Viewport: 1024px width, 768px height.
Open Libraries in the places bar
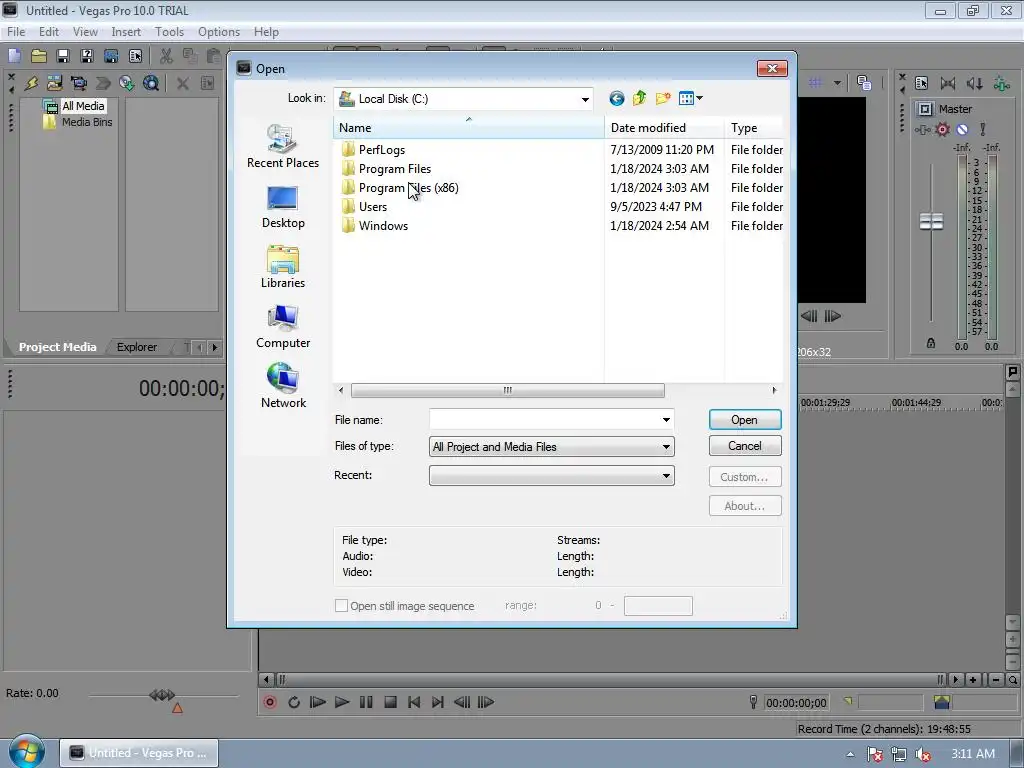[283, 267]
